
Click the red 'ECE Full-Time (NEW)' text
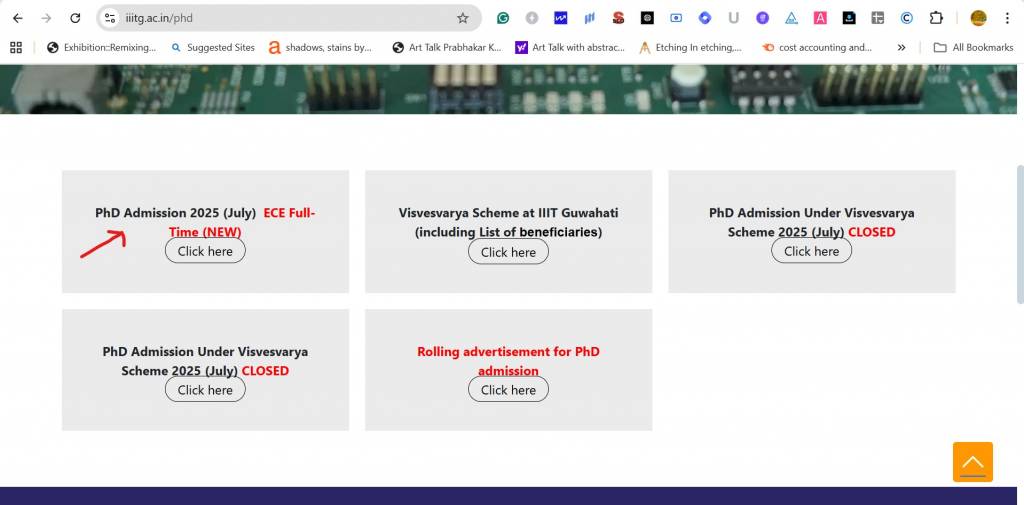click(242, 223)
